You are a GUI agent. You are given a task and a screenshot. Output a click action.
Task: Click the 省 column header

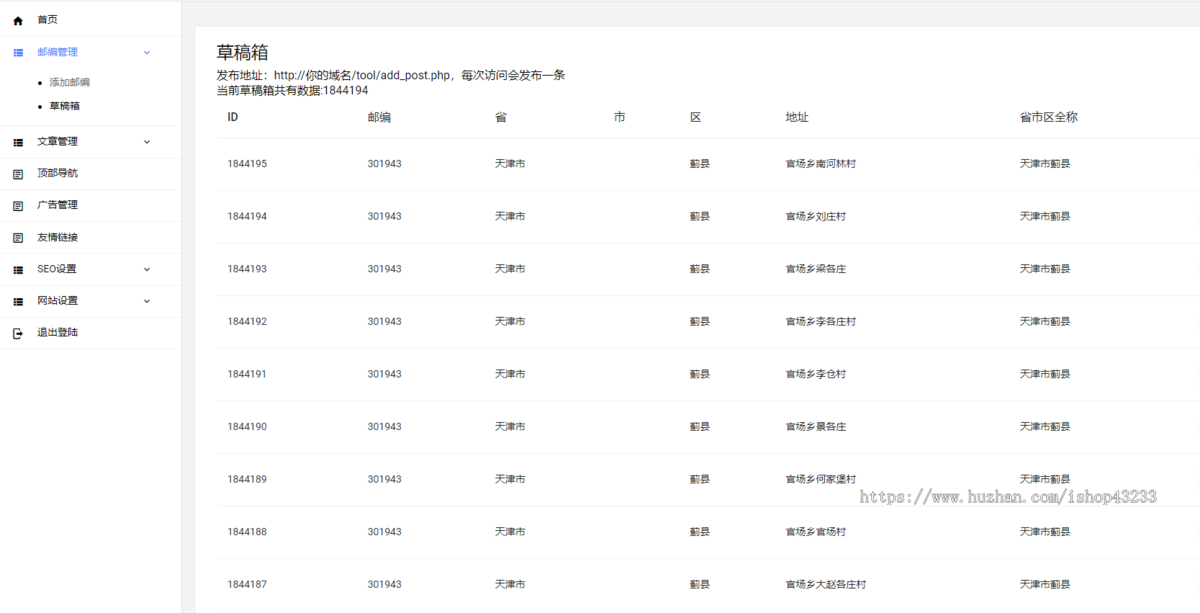pyautogui.click(x=501, y=117)
